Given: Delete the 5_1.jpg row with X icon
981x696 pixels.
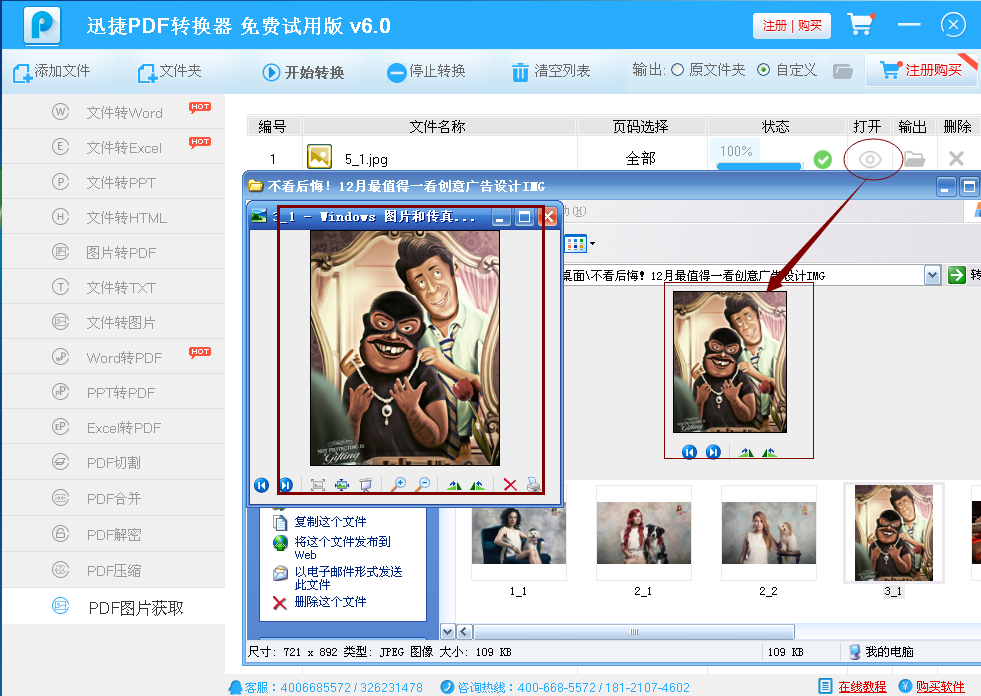Looking at the screenshot, I should [956, 158].
